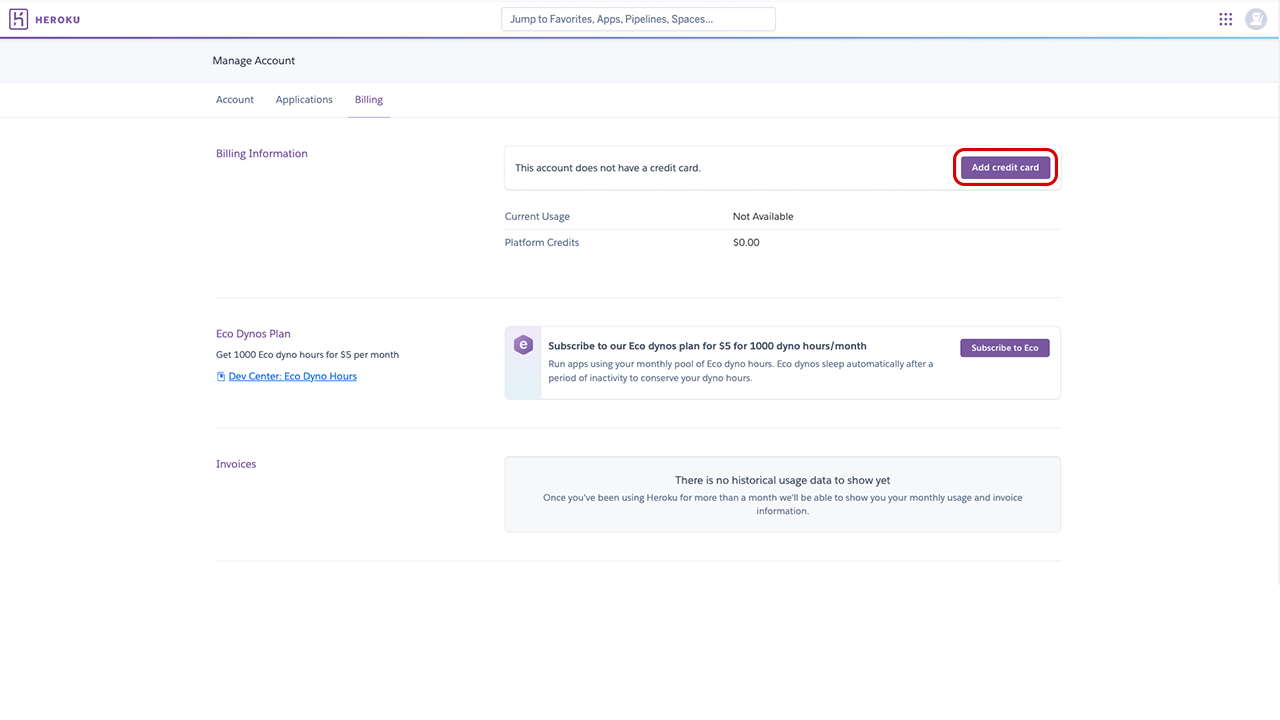The width and height of the screenshot is (1280, 720).
Task: Click the Current Usage Not Available value
Action: coord(763,217)
